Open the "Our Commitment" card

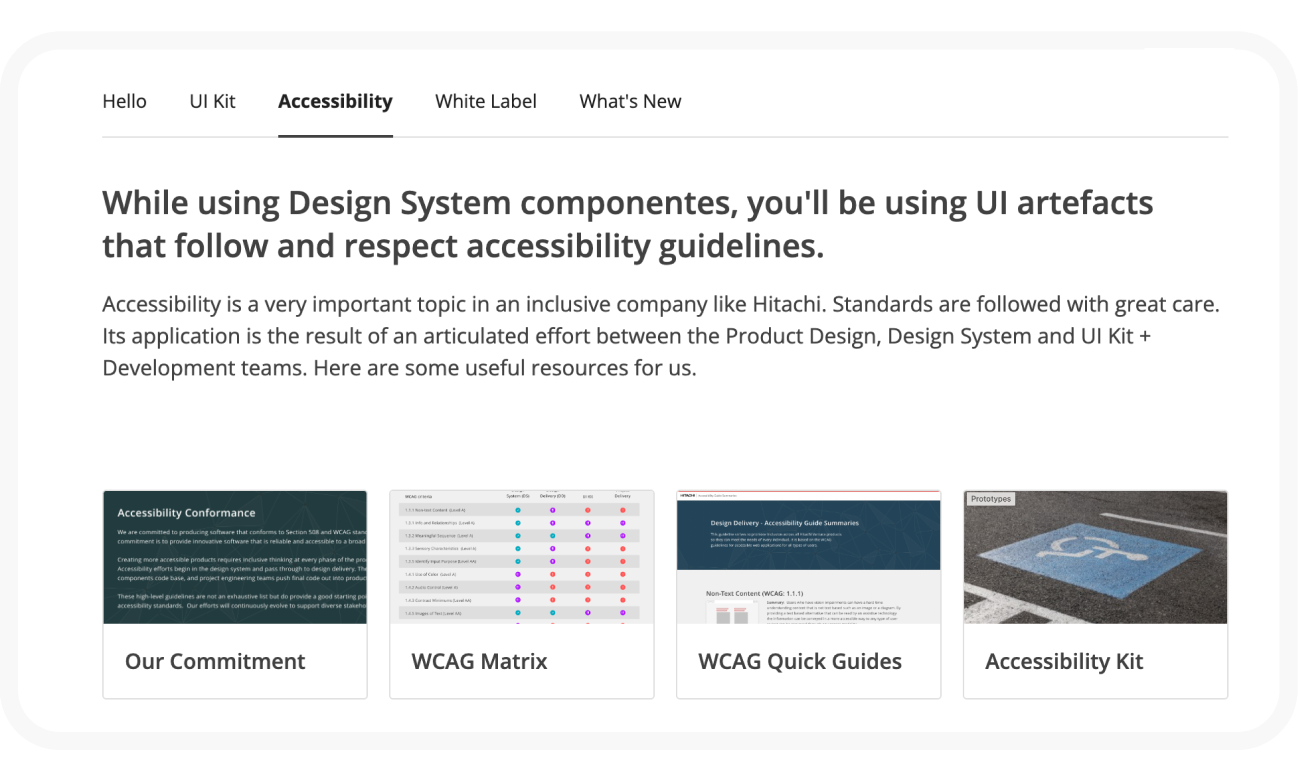(x=214, y=661)
